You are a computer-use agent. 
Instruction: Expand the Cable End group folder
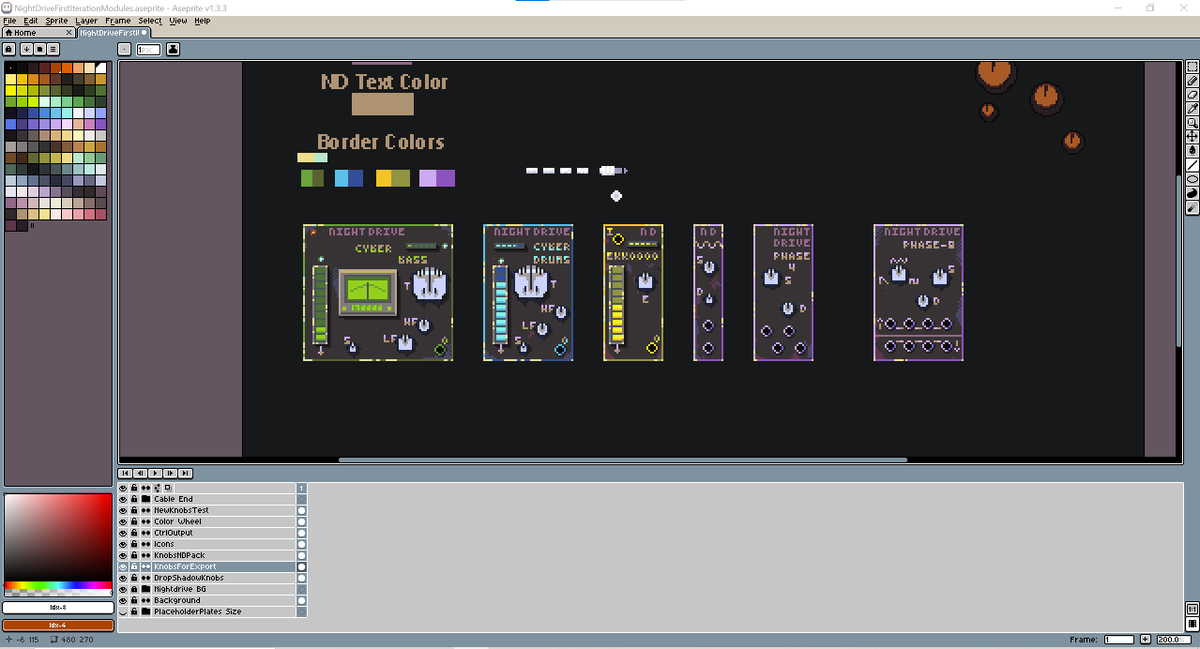pos(146,499)
